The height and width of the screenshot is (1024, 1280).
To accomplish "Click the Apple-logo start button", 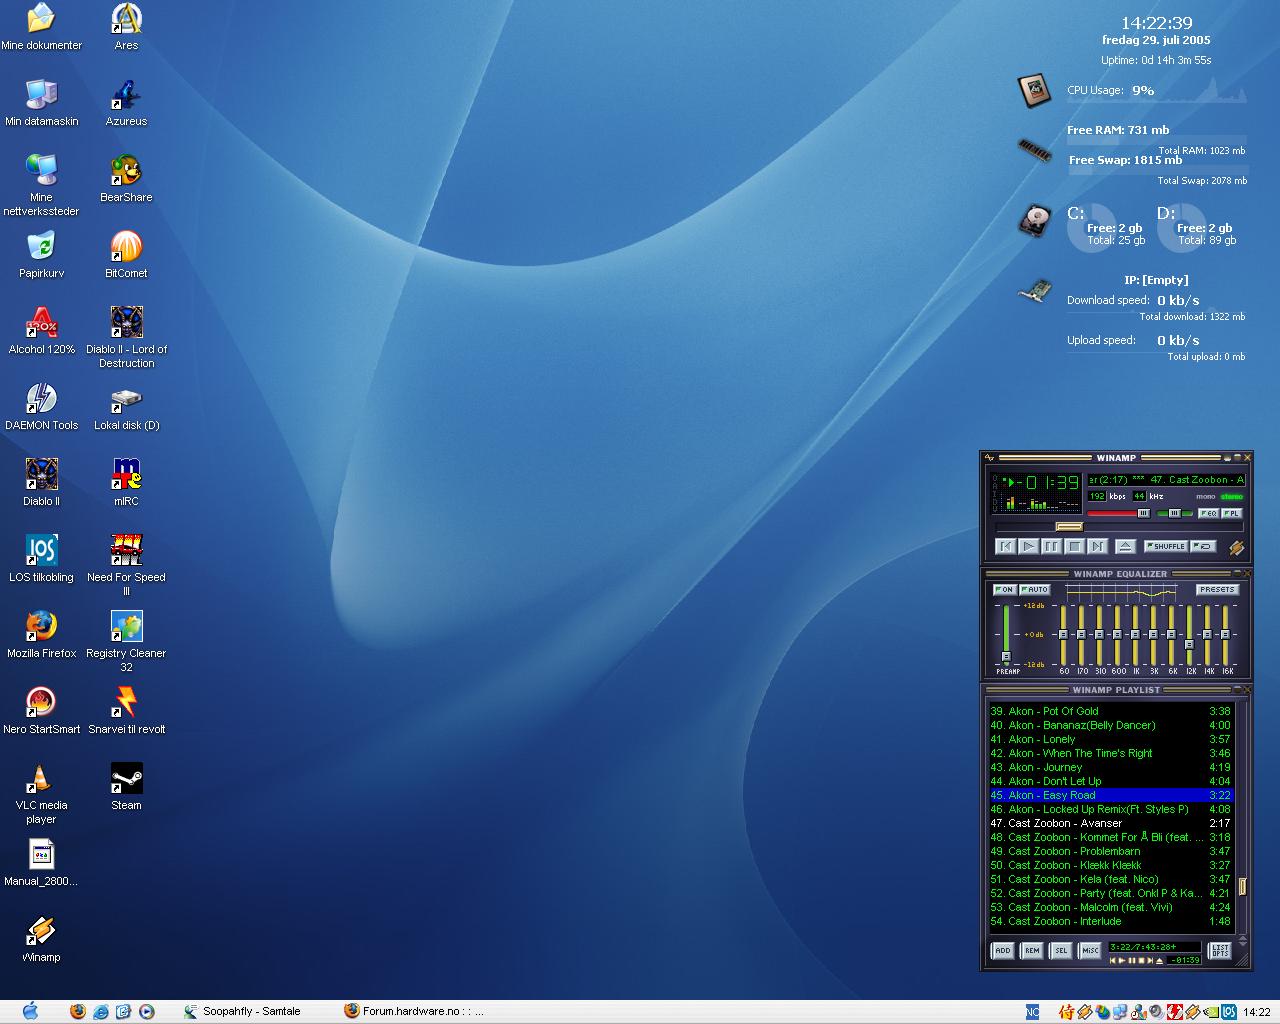I will click(x=29, y=1011).
